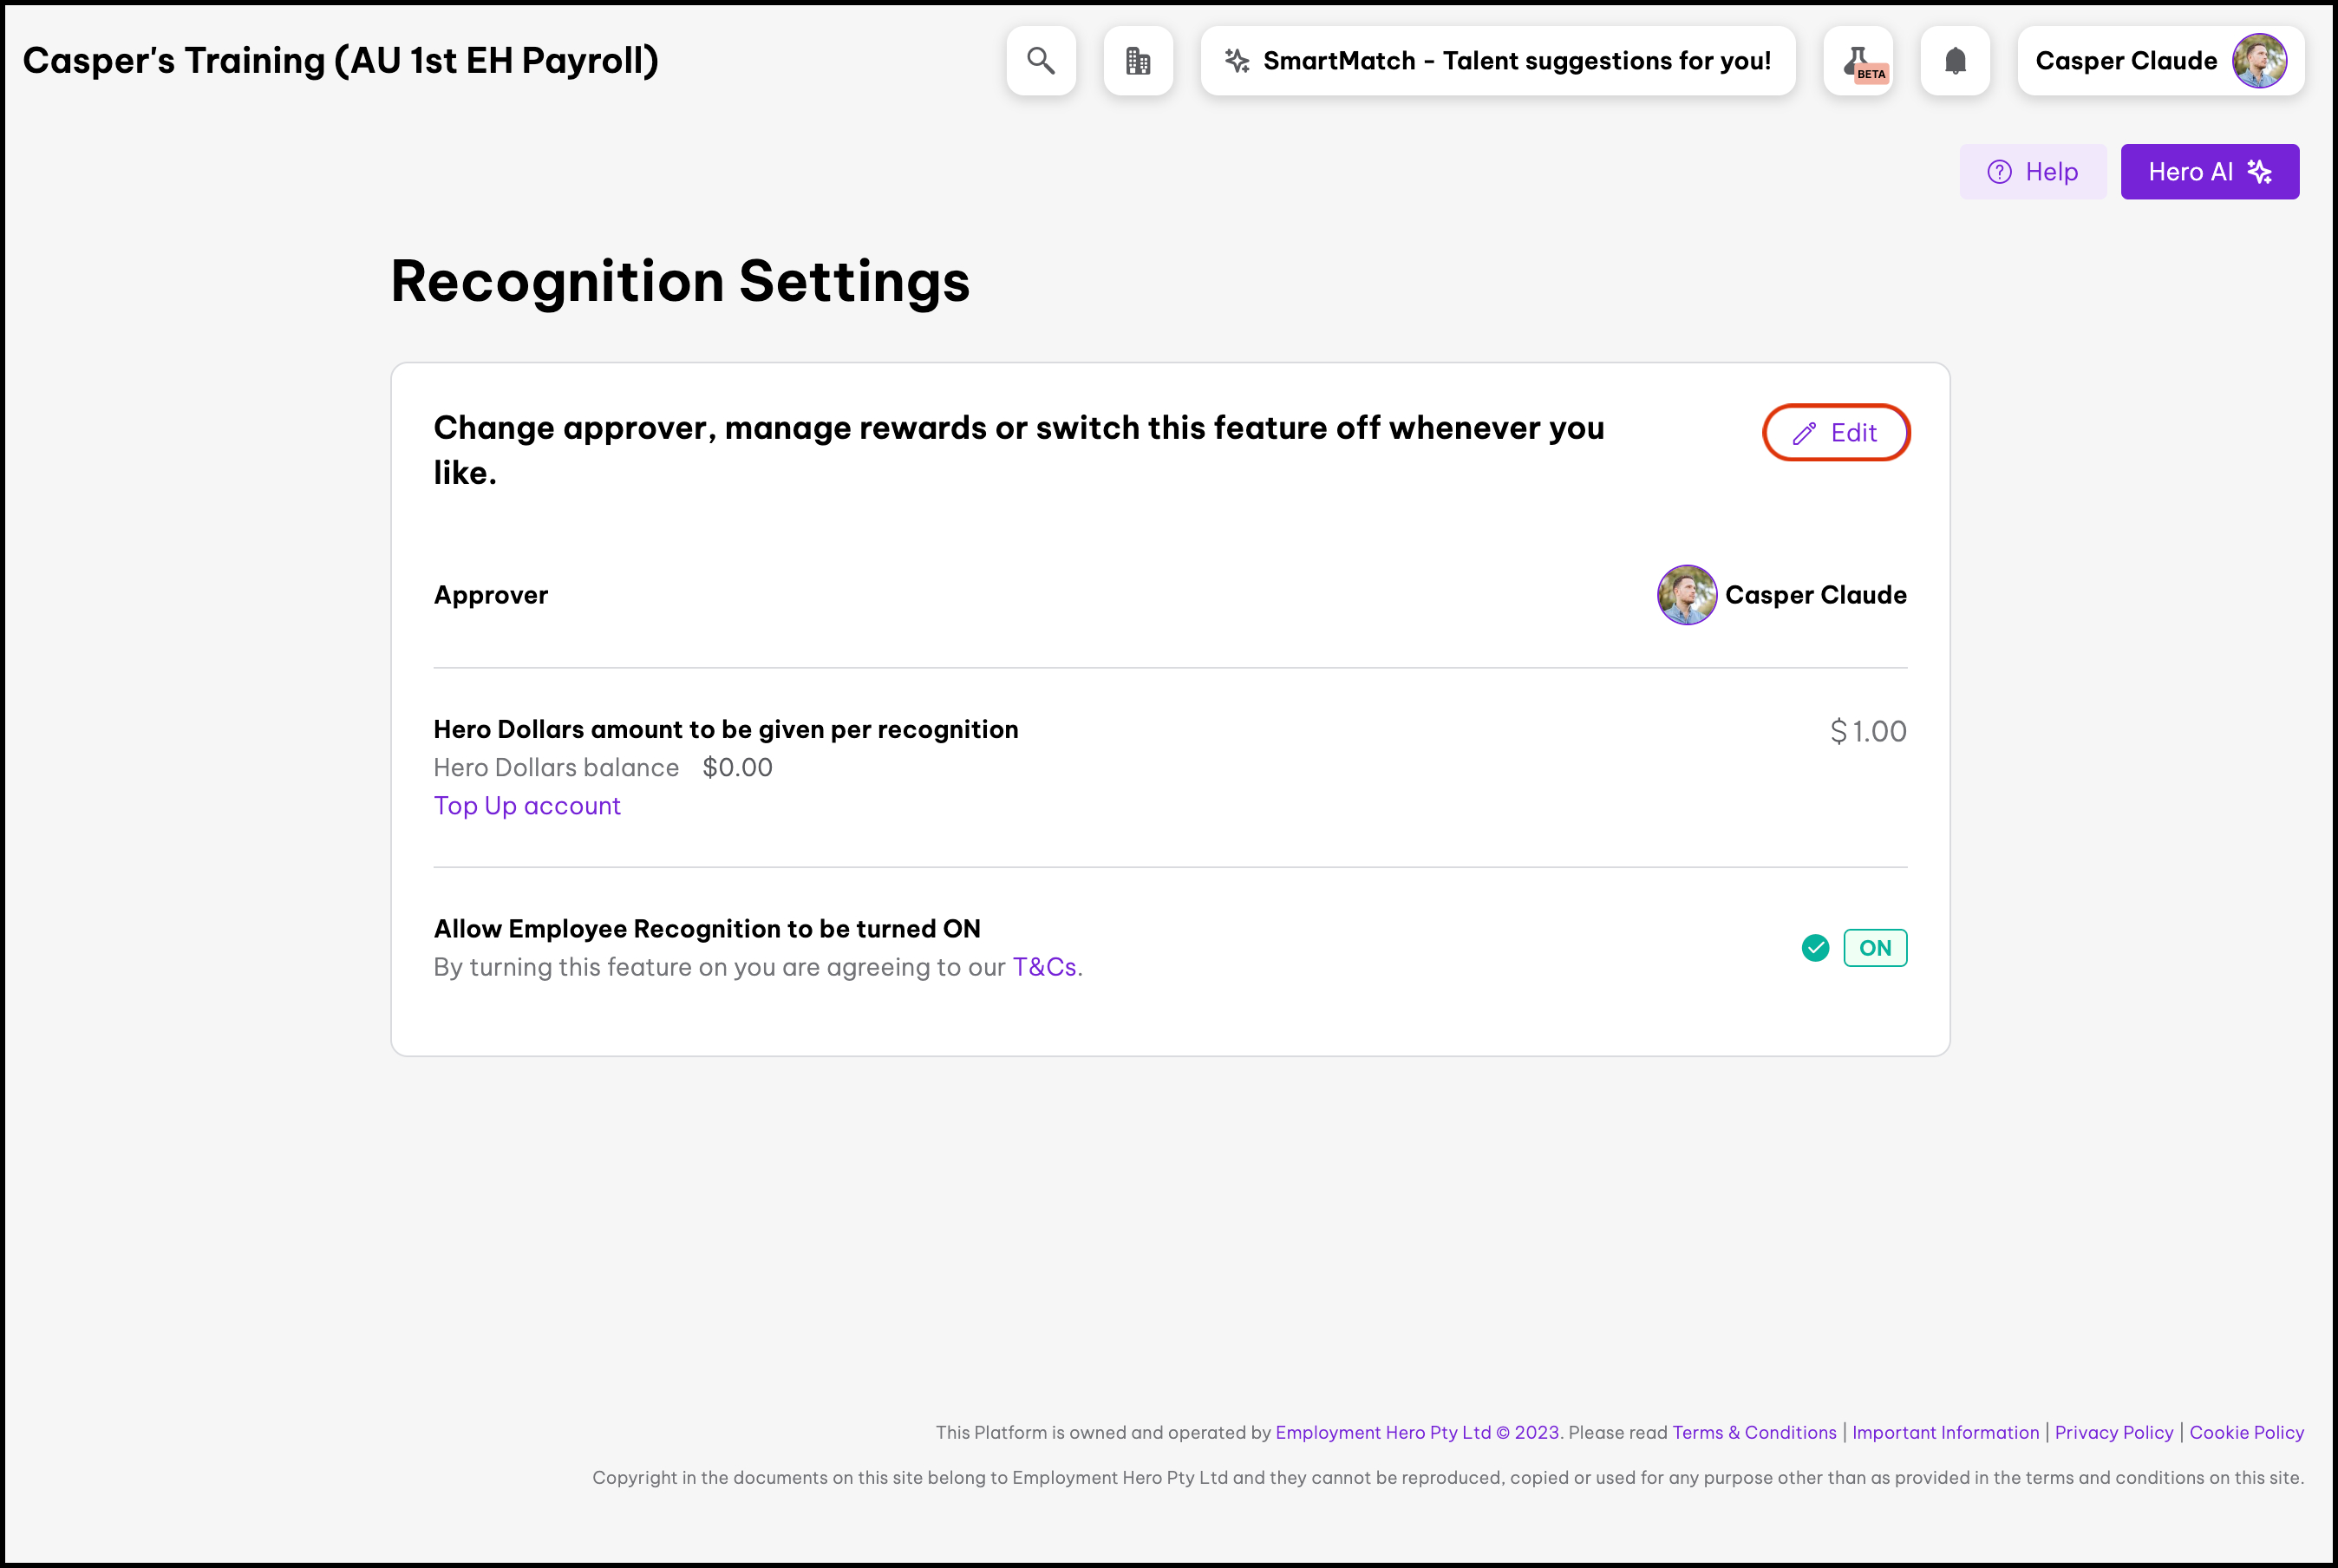Open the BETA labs flask icon
The image size is (2338, 1568).
pyautogui.click(x=1858, y=61)
